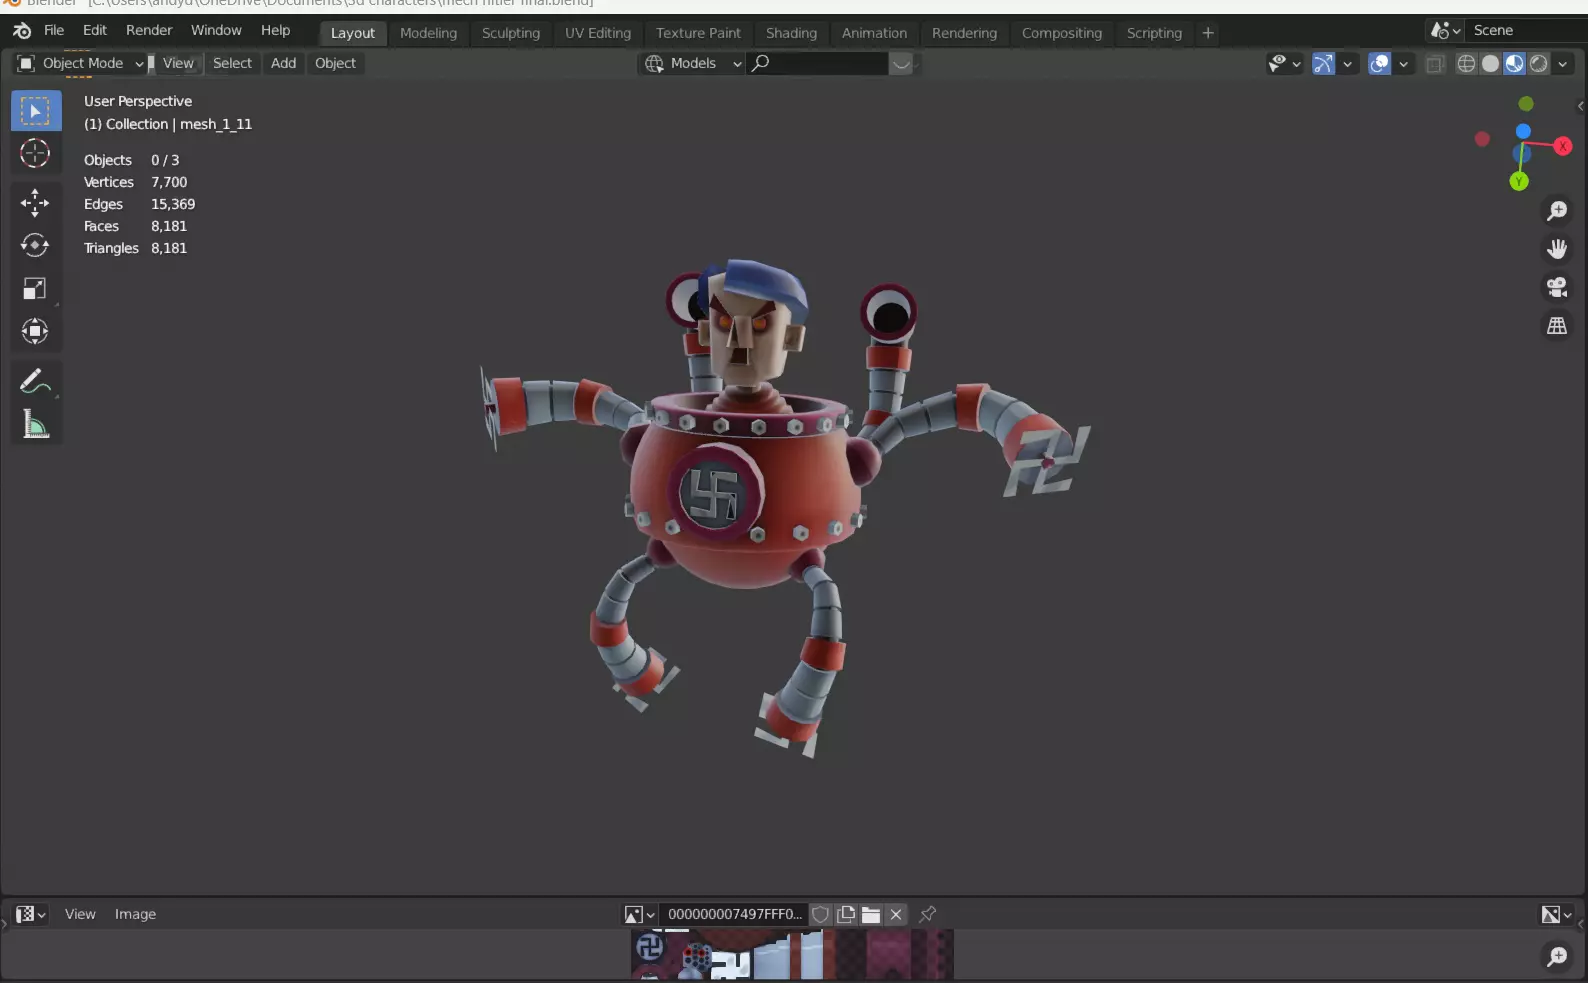Toggle the camera view icon

coord(1557,288)
